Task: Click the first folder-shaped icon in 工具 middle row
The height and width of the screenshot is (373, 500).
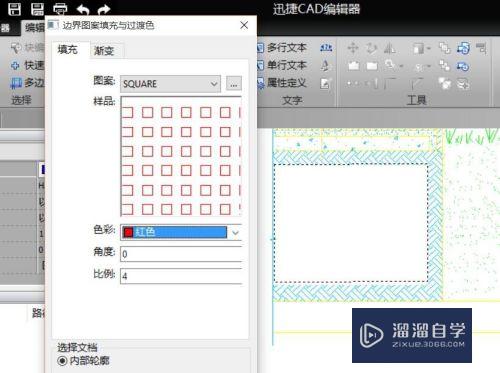Action: point(354,66)
